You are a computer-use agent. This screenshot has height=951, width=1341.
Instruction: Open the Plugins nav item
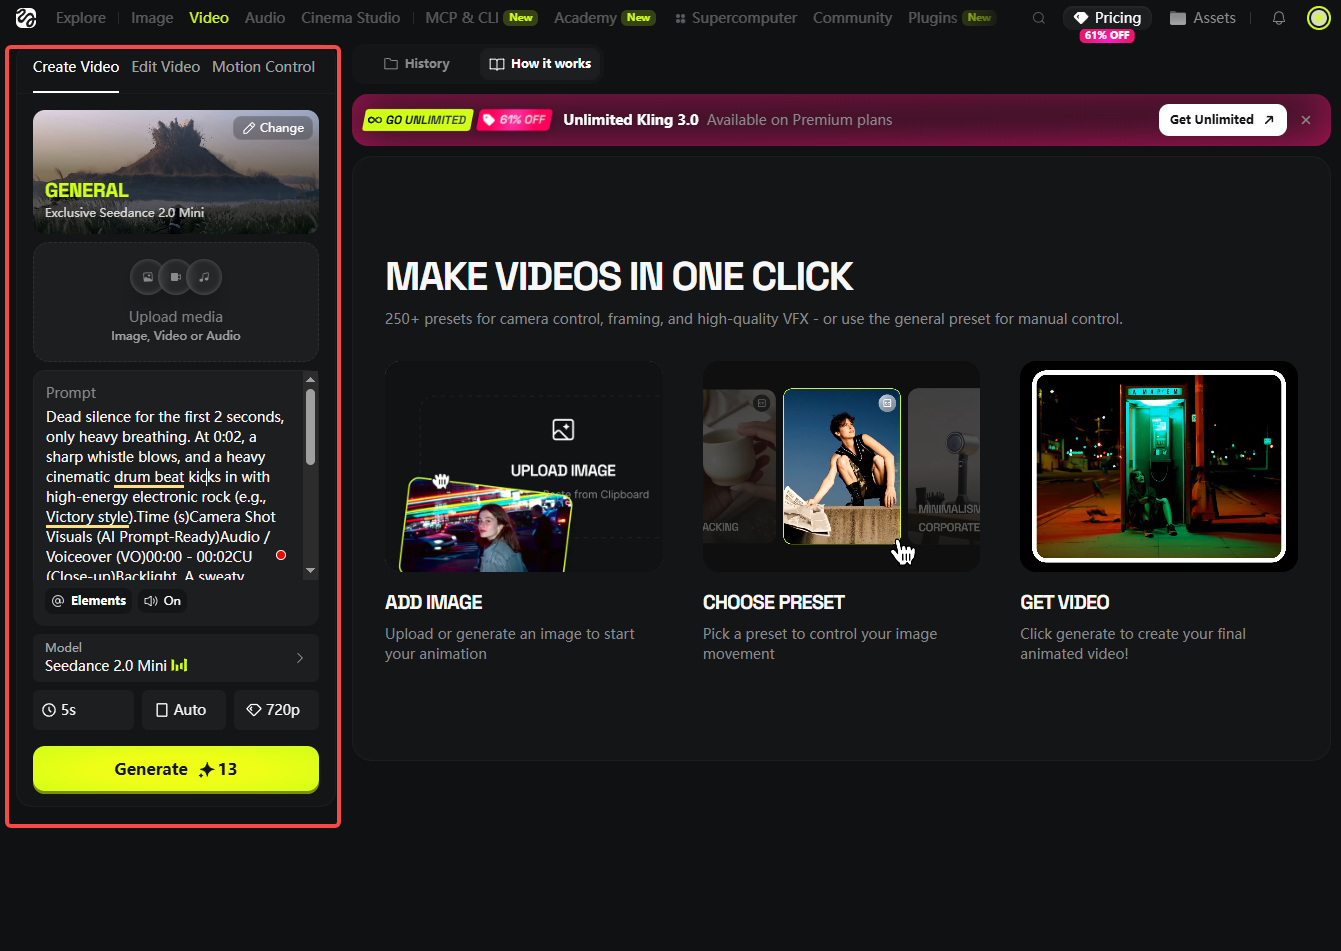pyautogui.click(x=952, y=18)
